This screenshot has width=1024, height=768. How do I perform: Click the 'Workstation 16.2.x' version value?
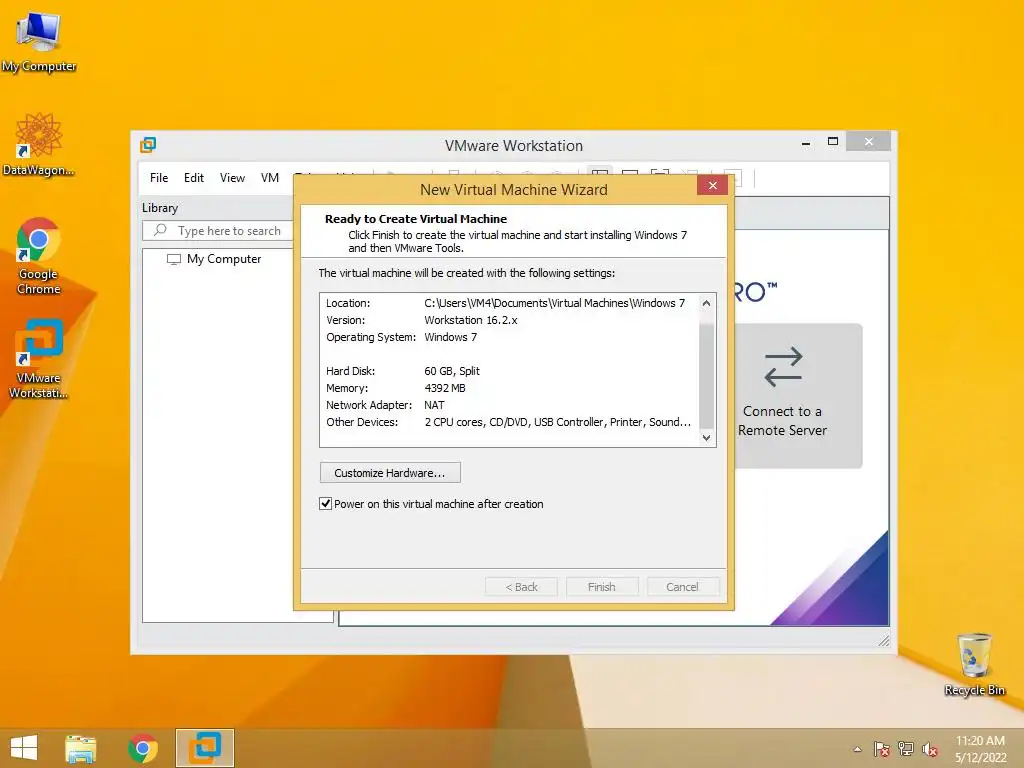(x=471, y=320)
